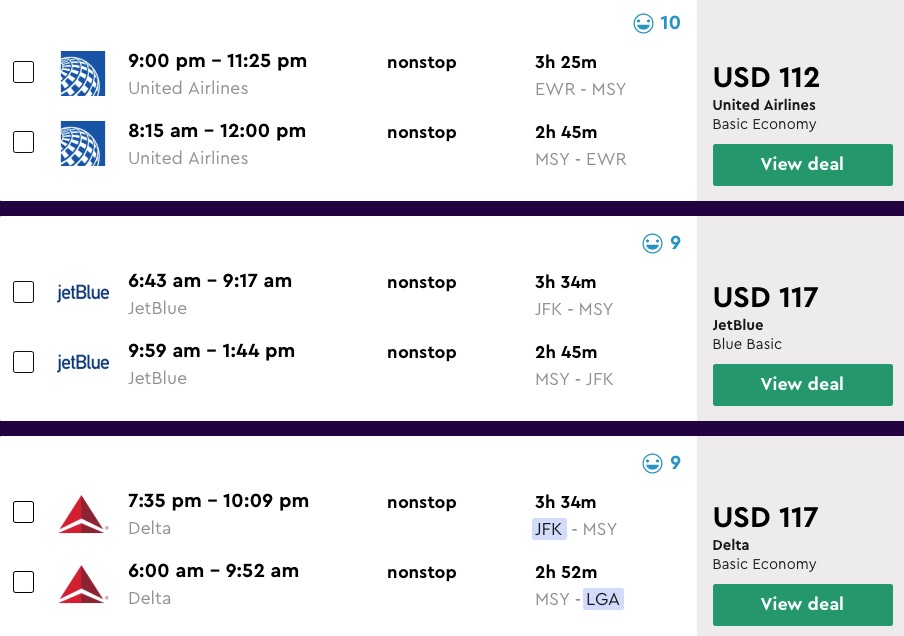
Task: View deal for United Airlines USD 112
Action: [x=802, y=165]
